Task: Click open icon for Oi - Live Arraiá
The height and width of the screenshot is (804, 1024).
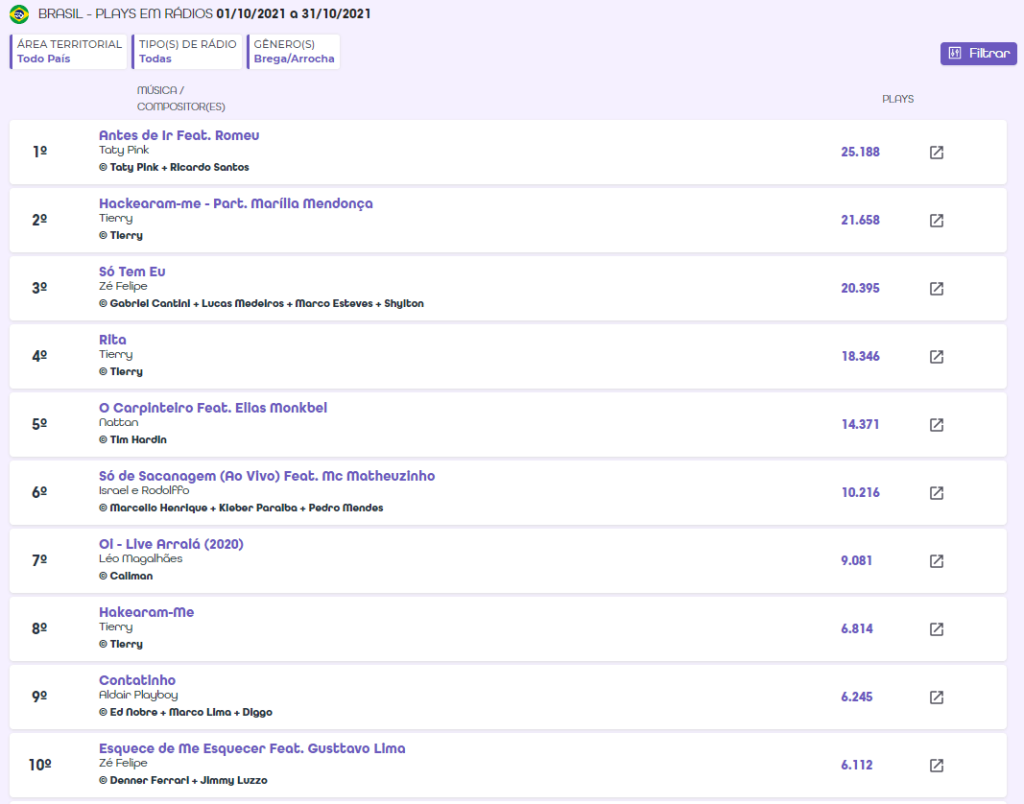Action: 936,561
